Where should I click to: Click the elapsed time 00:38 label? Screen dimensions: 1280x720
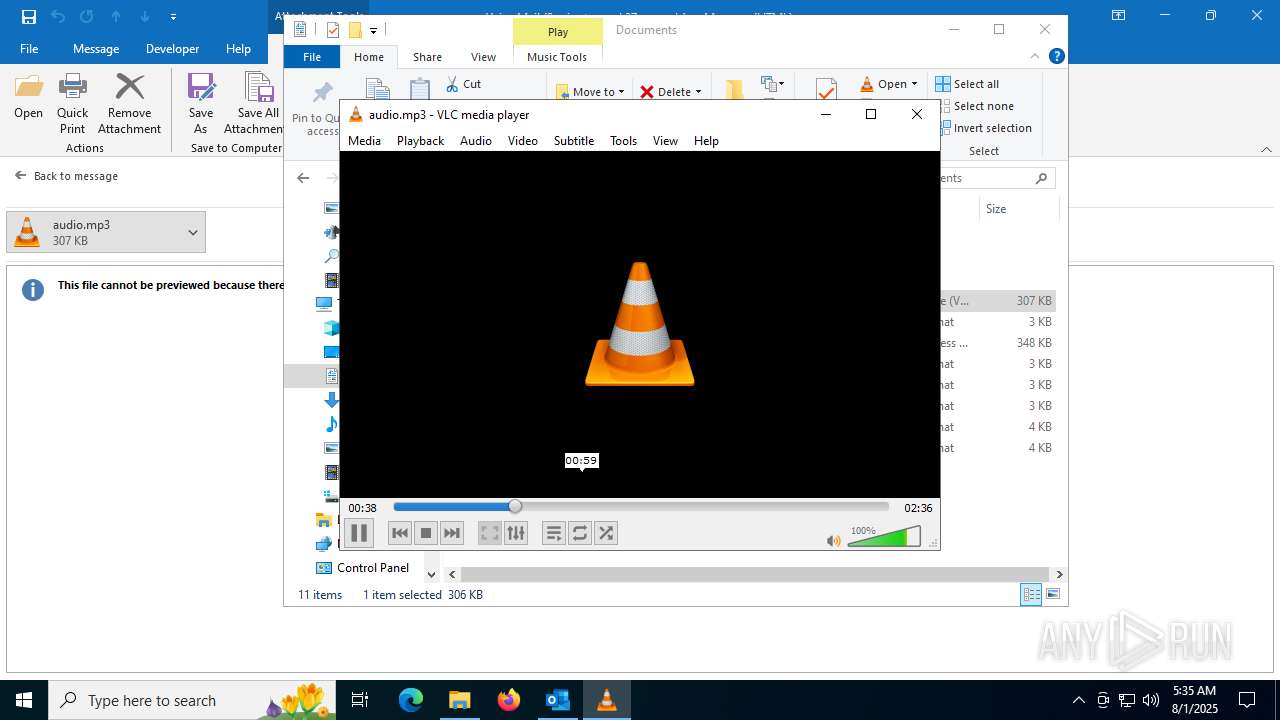[362, 508]
